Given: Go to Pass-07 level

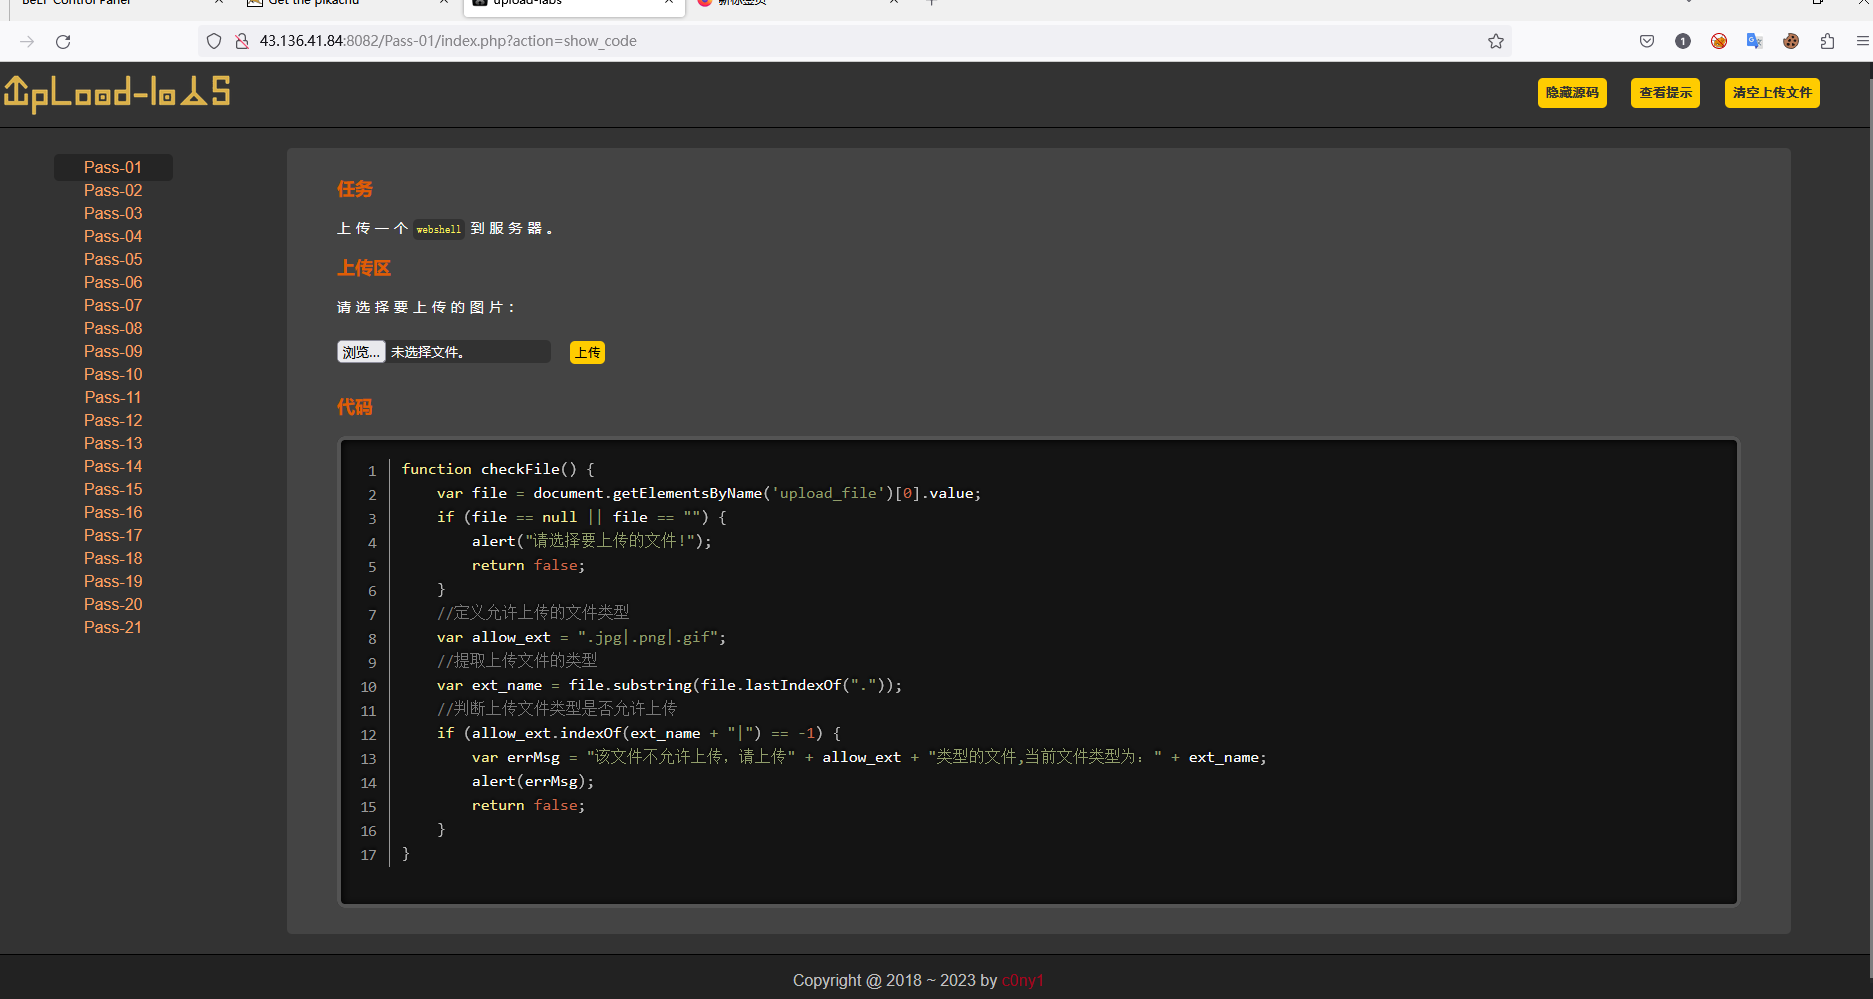Looking at the screenshot, I should (113, 305).
